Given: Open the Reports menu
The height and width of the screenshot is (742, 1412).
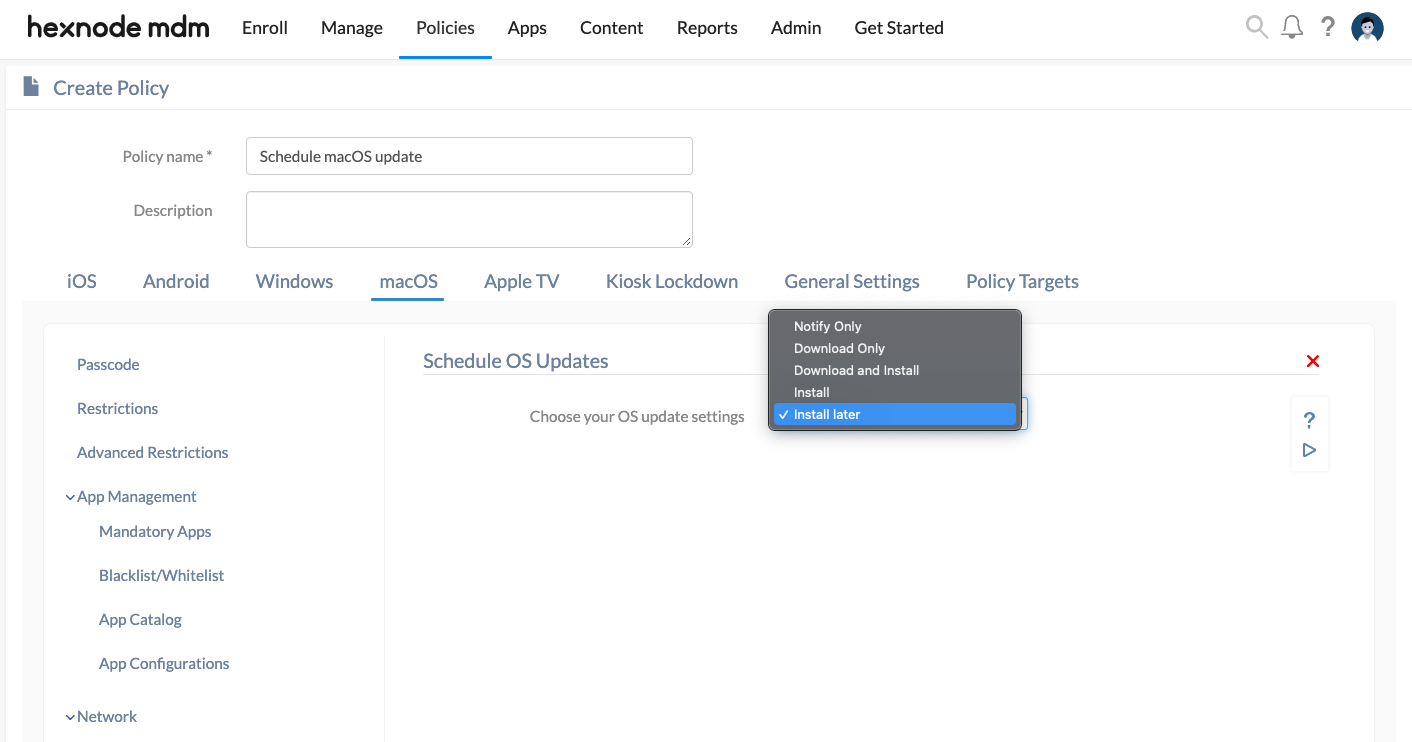Looking at the screenshot, I should pos(707,28).
